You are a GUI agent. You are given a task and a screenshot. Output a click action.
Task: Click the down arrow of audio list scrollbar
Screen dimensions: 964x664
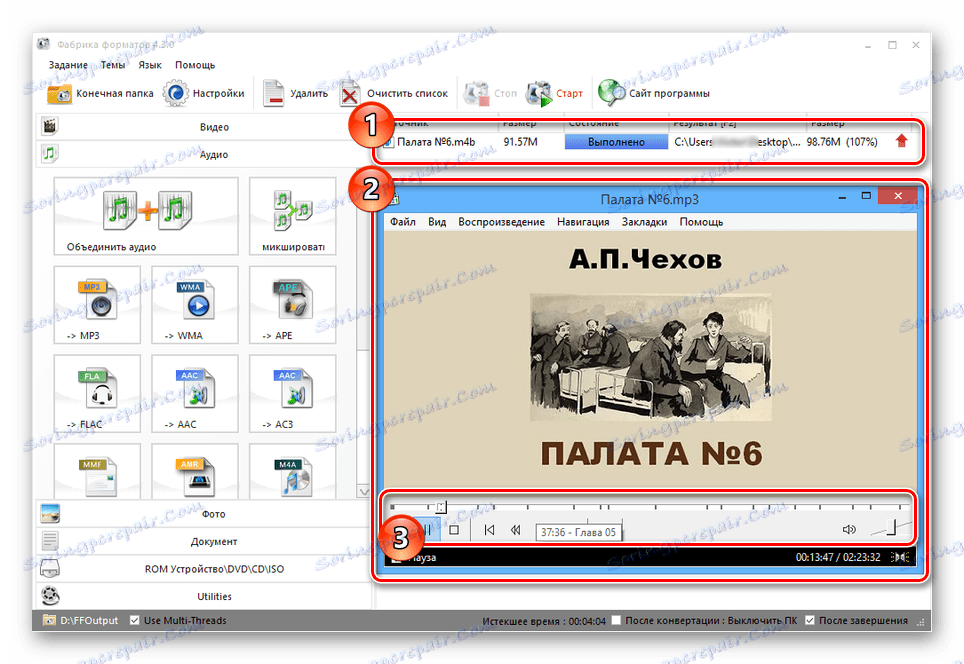tap(363, 492)
